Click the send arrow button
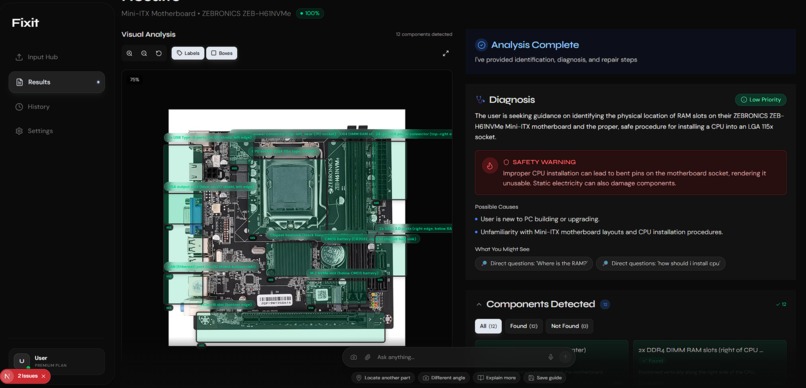The height and width of the screenshot is (388, 806). tap(565, 357)
